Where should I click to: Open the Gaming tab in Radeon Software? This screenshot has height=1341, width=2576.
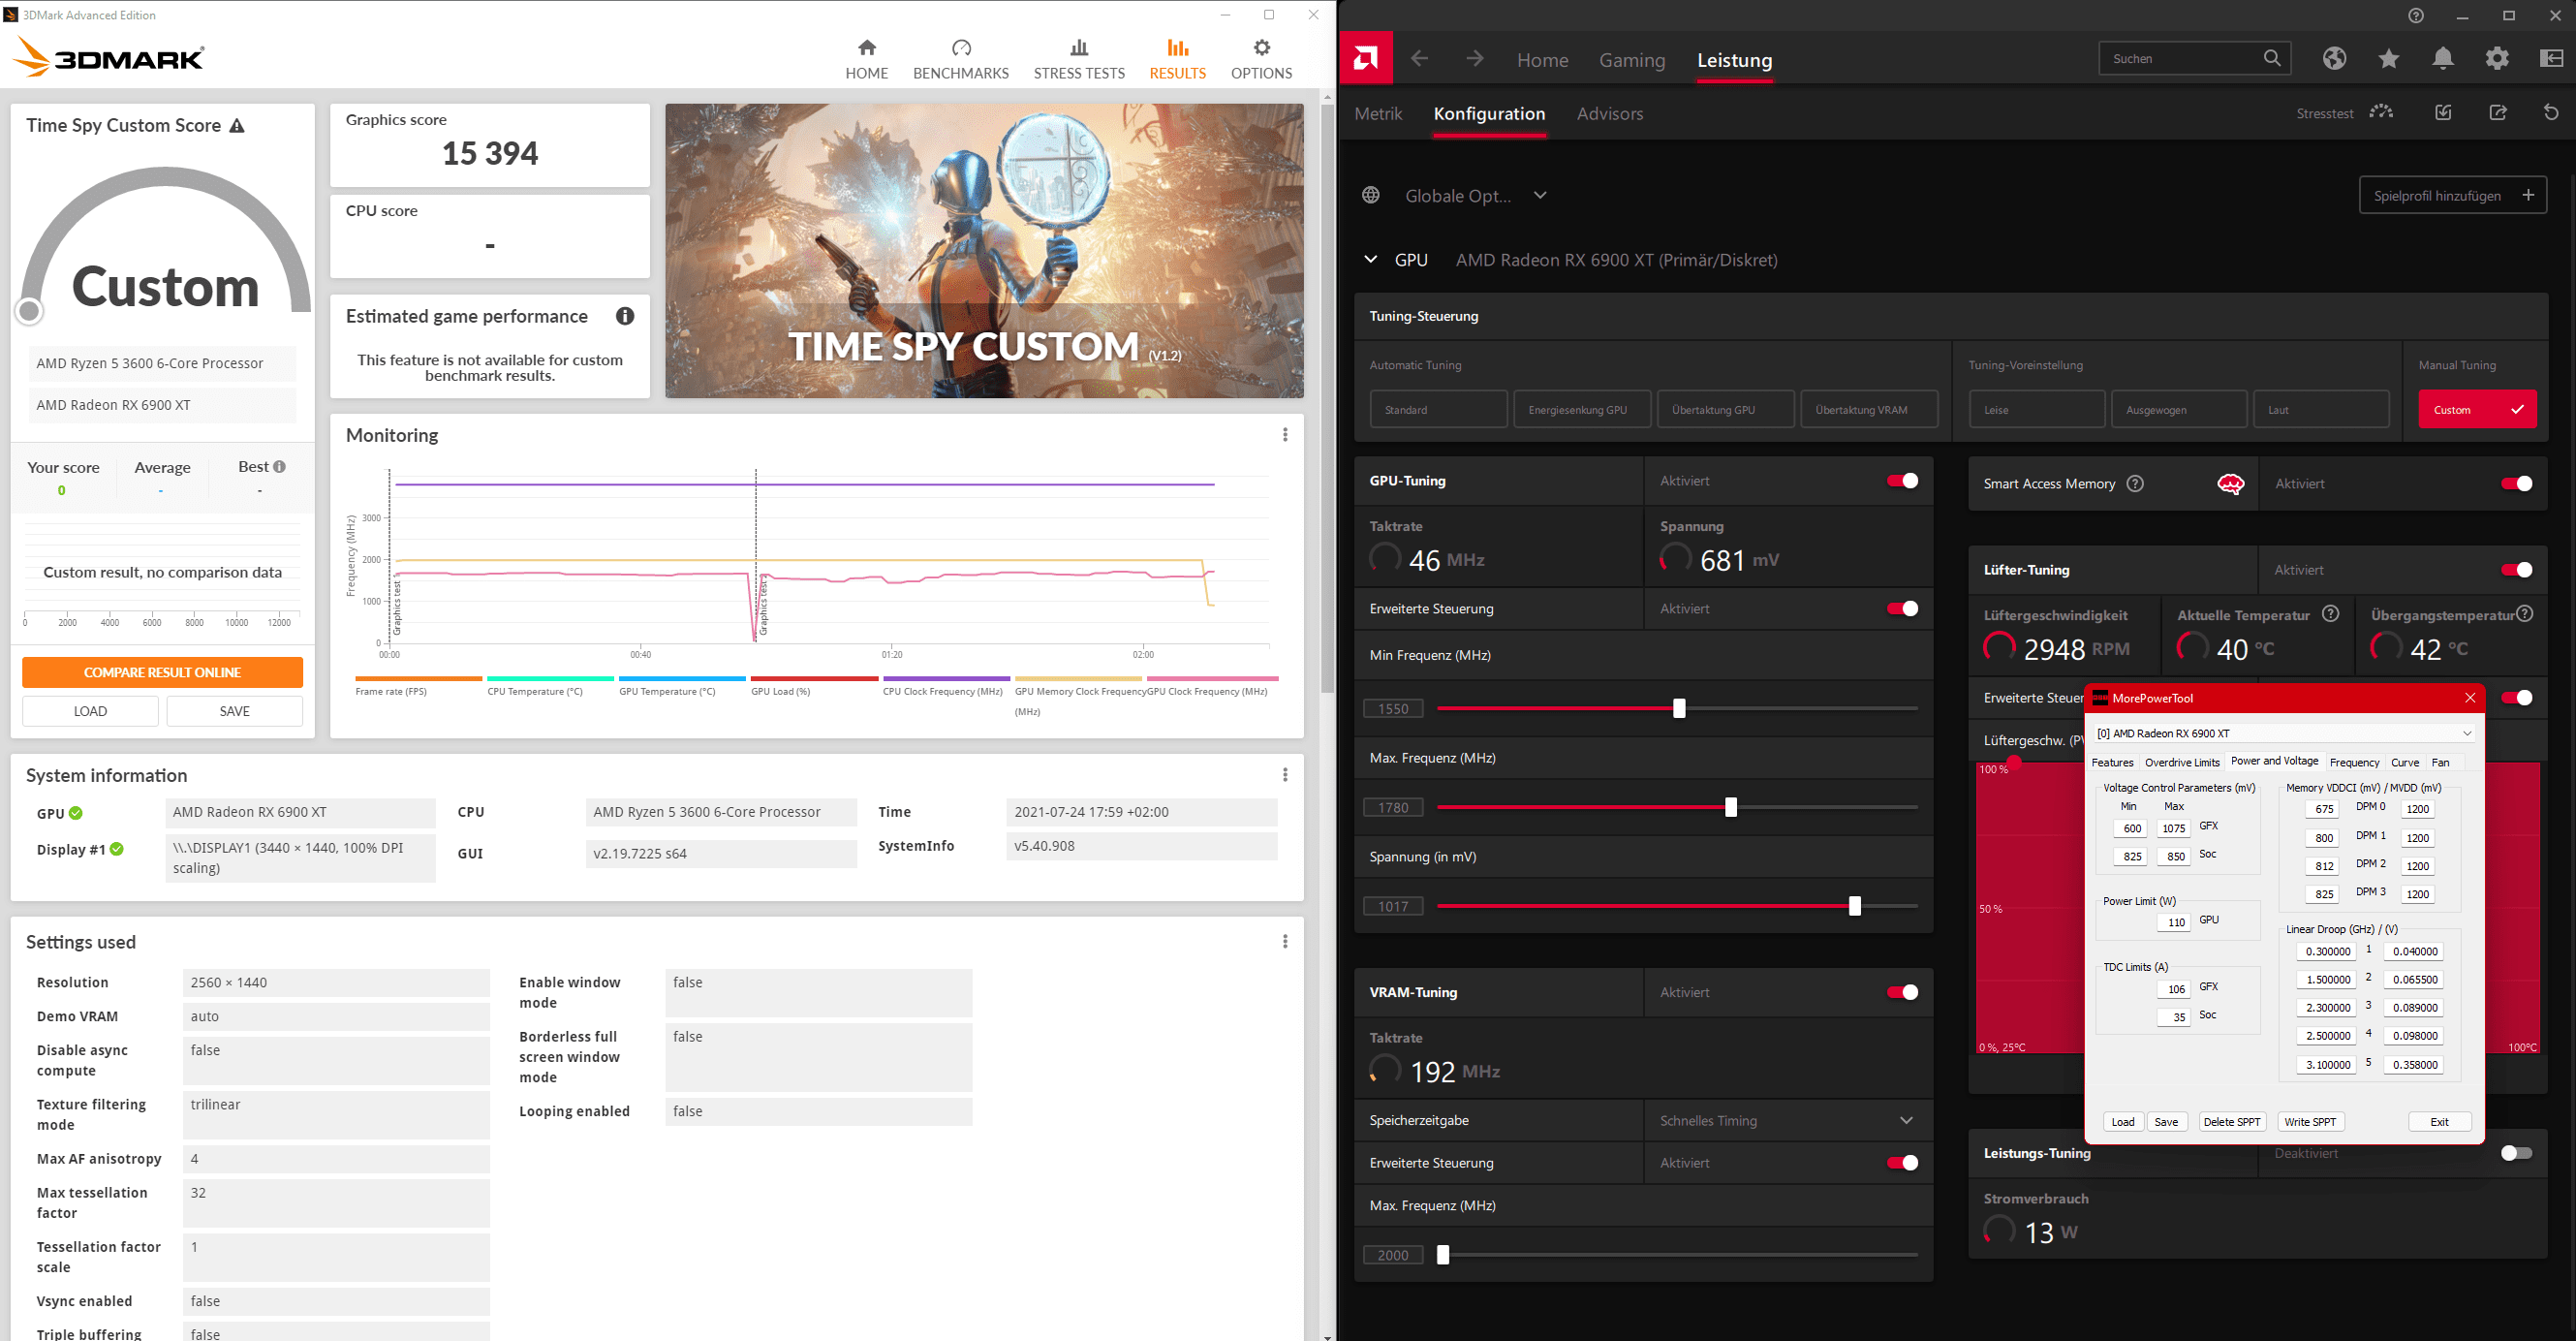[1632, 60]
